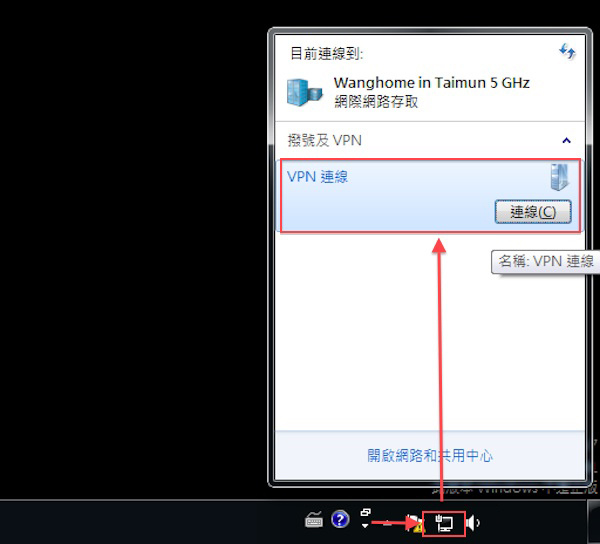Click the 連線(C) connect button
Image resolution: width=600 pixels, height=544 pixels.
click(x=533, y=212)
